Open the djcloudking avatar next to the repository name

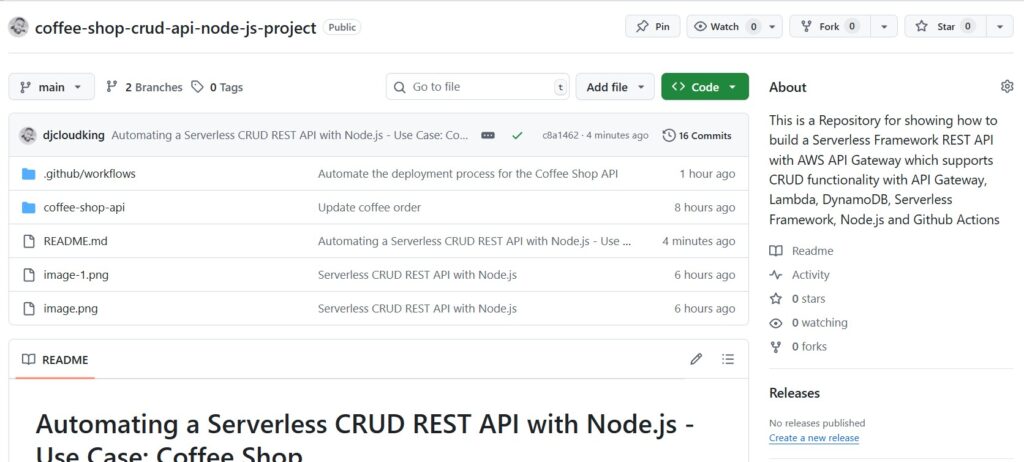pyautogui.click(x=18, y=27)
